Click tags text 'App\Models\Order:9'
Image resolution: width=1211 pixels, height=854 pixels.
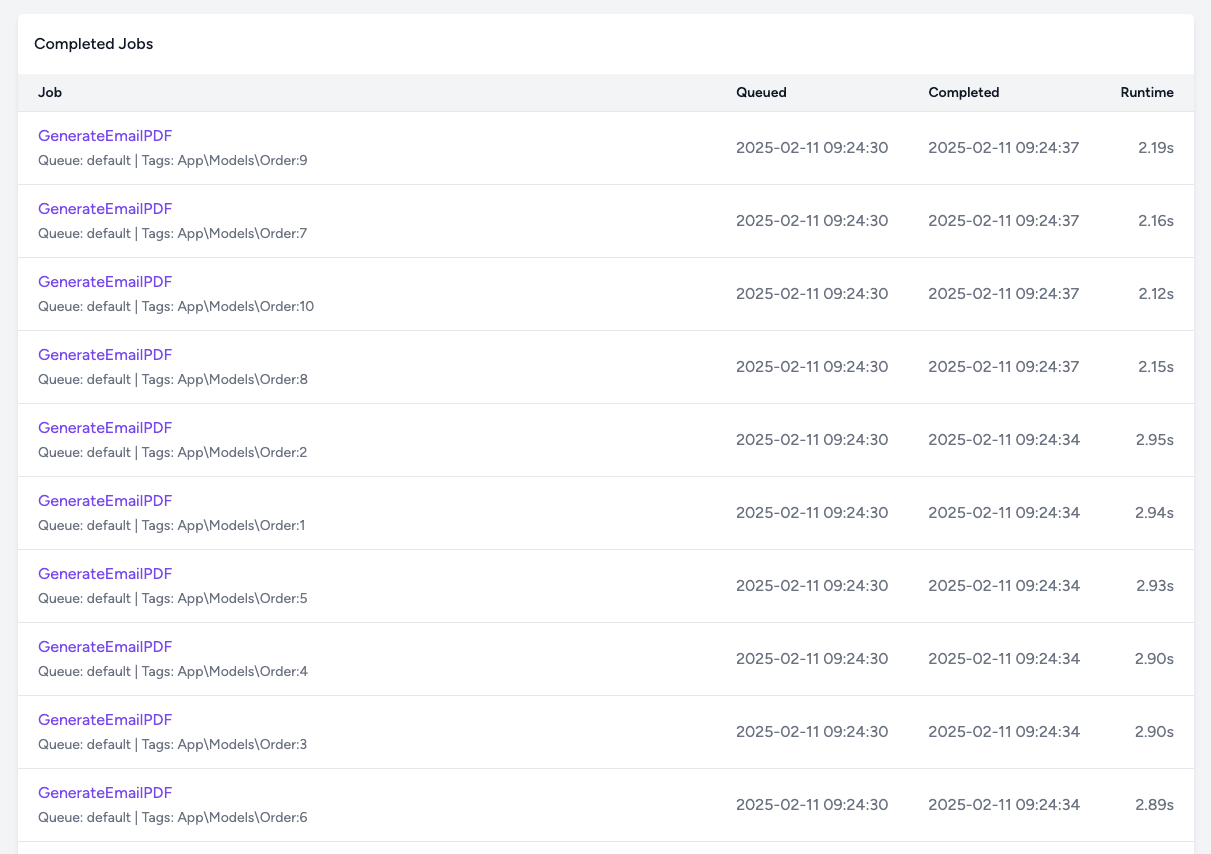243,160
